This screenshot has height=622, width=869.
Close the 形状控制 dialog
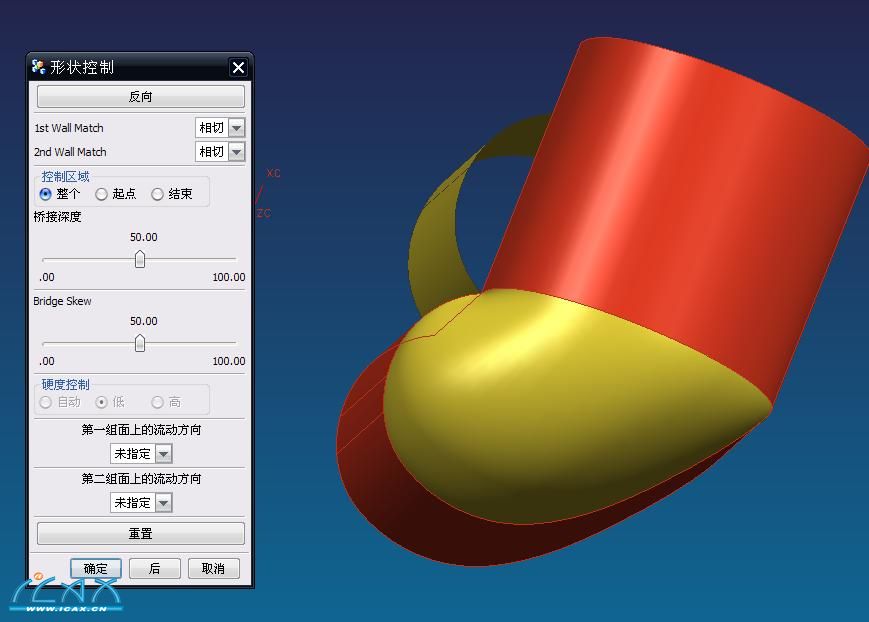click(238, 67)
